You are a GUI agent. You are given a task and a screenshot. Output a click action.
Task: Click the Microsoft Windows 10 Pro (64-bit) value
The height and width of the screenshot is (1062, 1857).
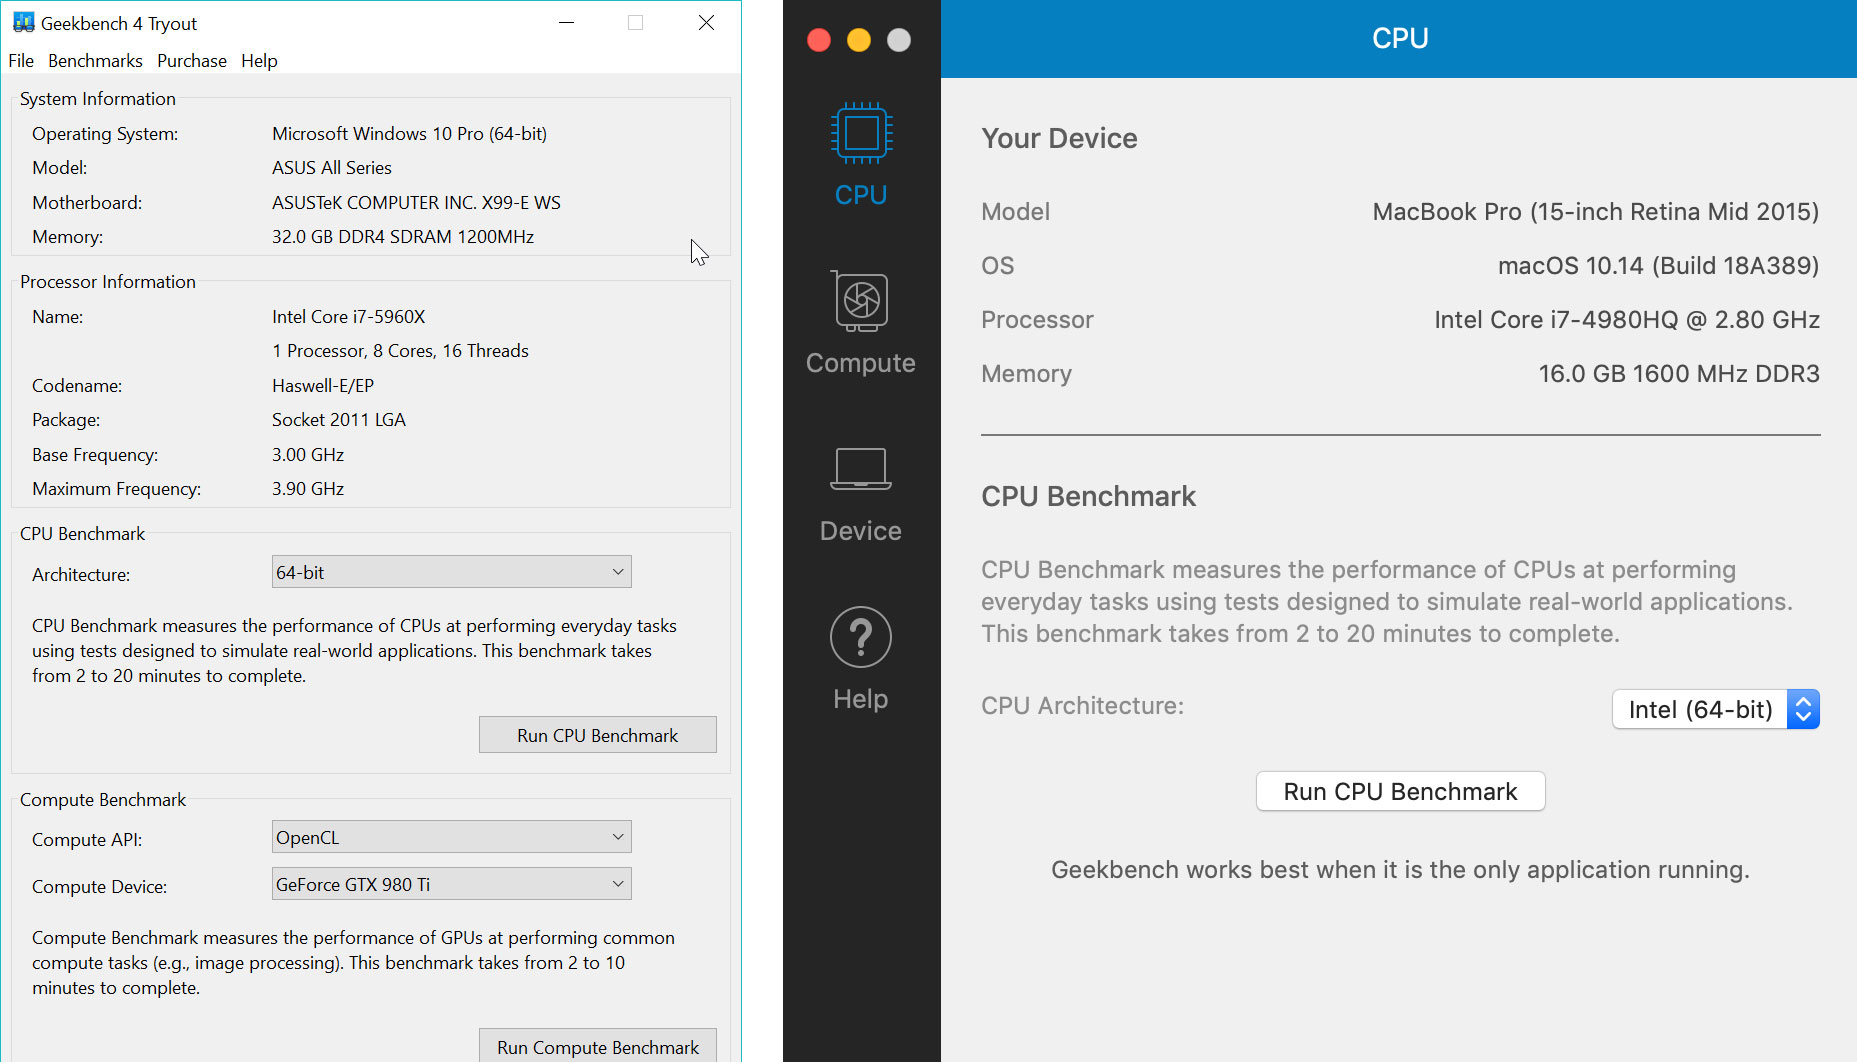coord(409,134)
